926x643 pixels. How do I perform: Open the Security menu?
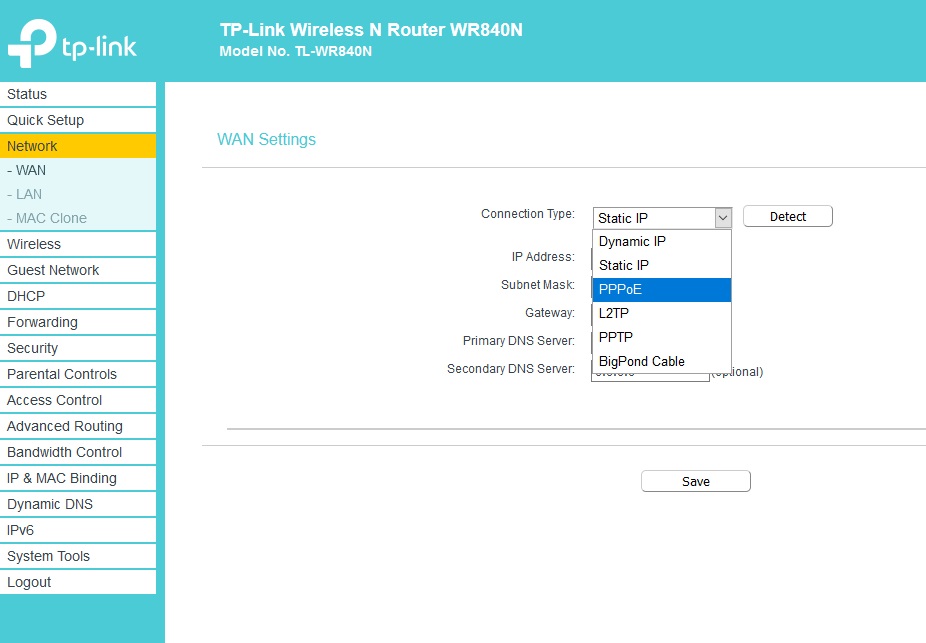coord(78,348)
